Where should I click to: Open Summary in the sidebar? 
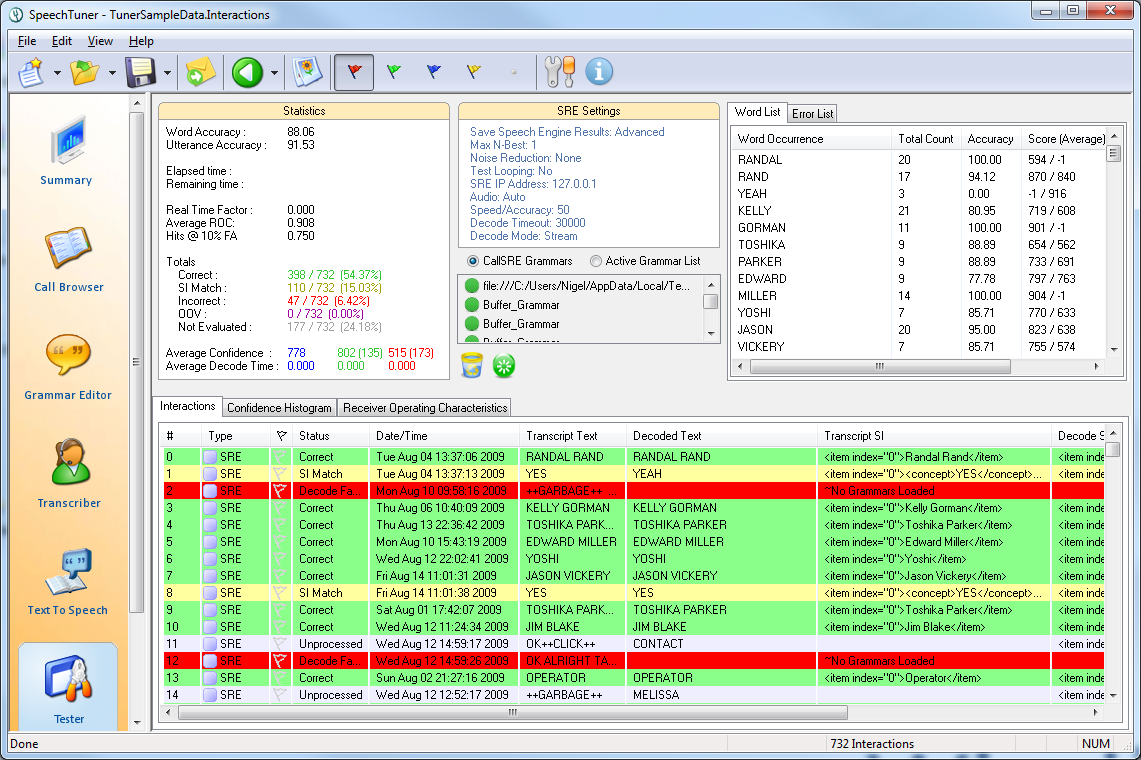(x=66, y=151)
